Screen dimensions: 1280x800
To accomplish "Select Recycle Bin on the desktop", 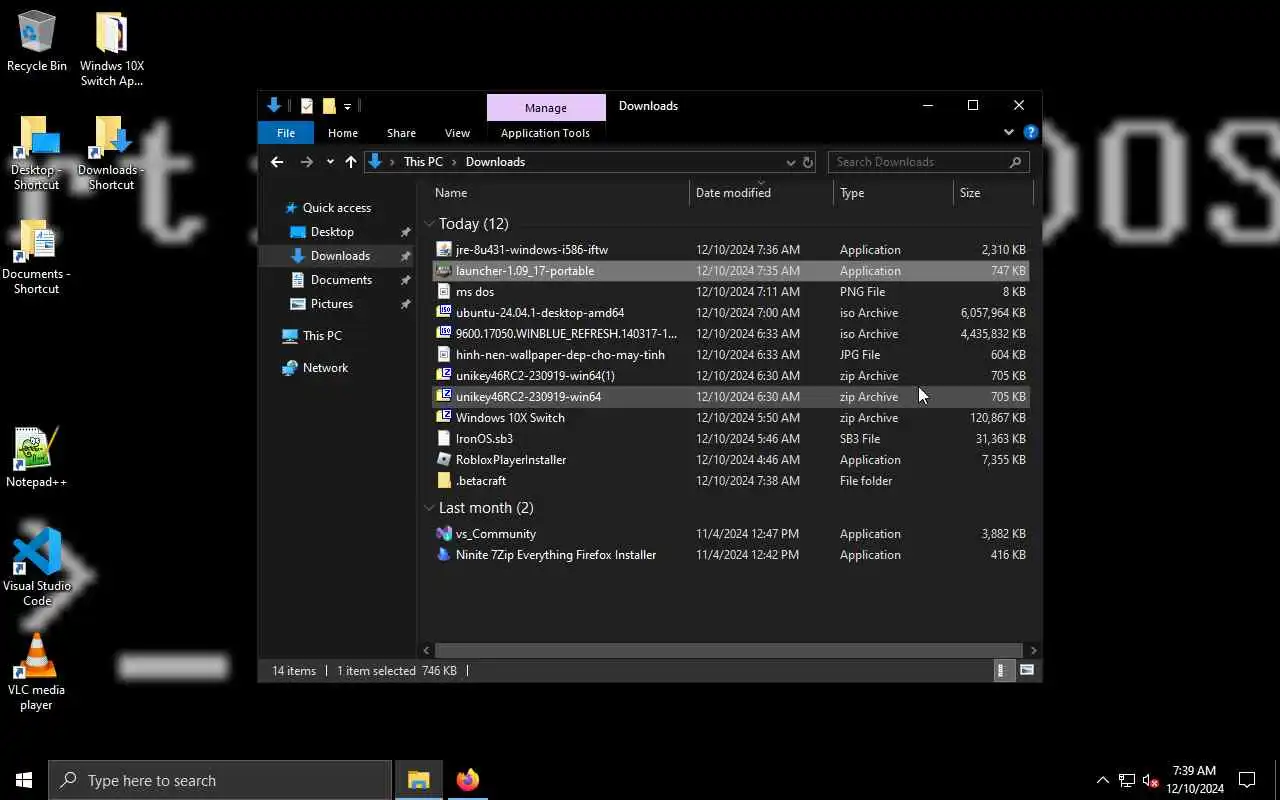I will tap(37, 42).
